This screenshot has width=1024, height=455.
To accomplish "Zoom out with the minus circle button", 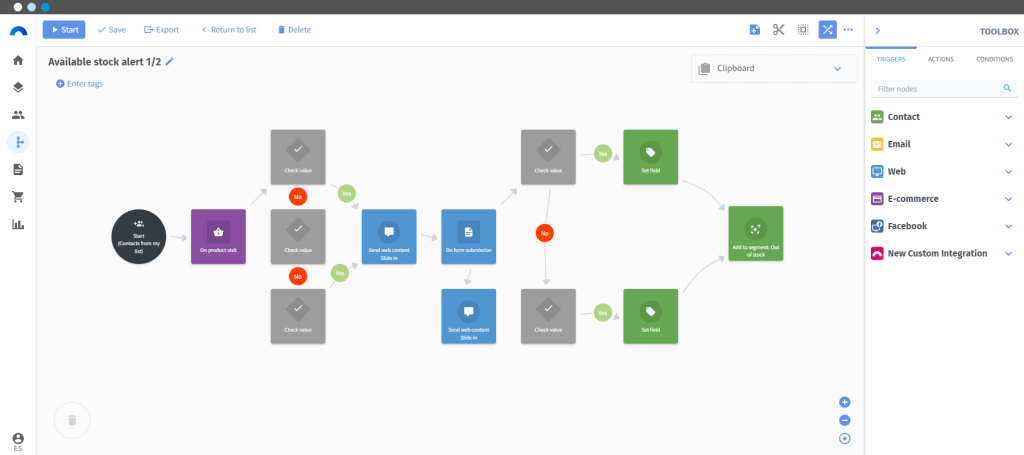I will pyautogui.click(x=844, y=420).
